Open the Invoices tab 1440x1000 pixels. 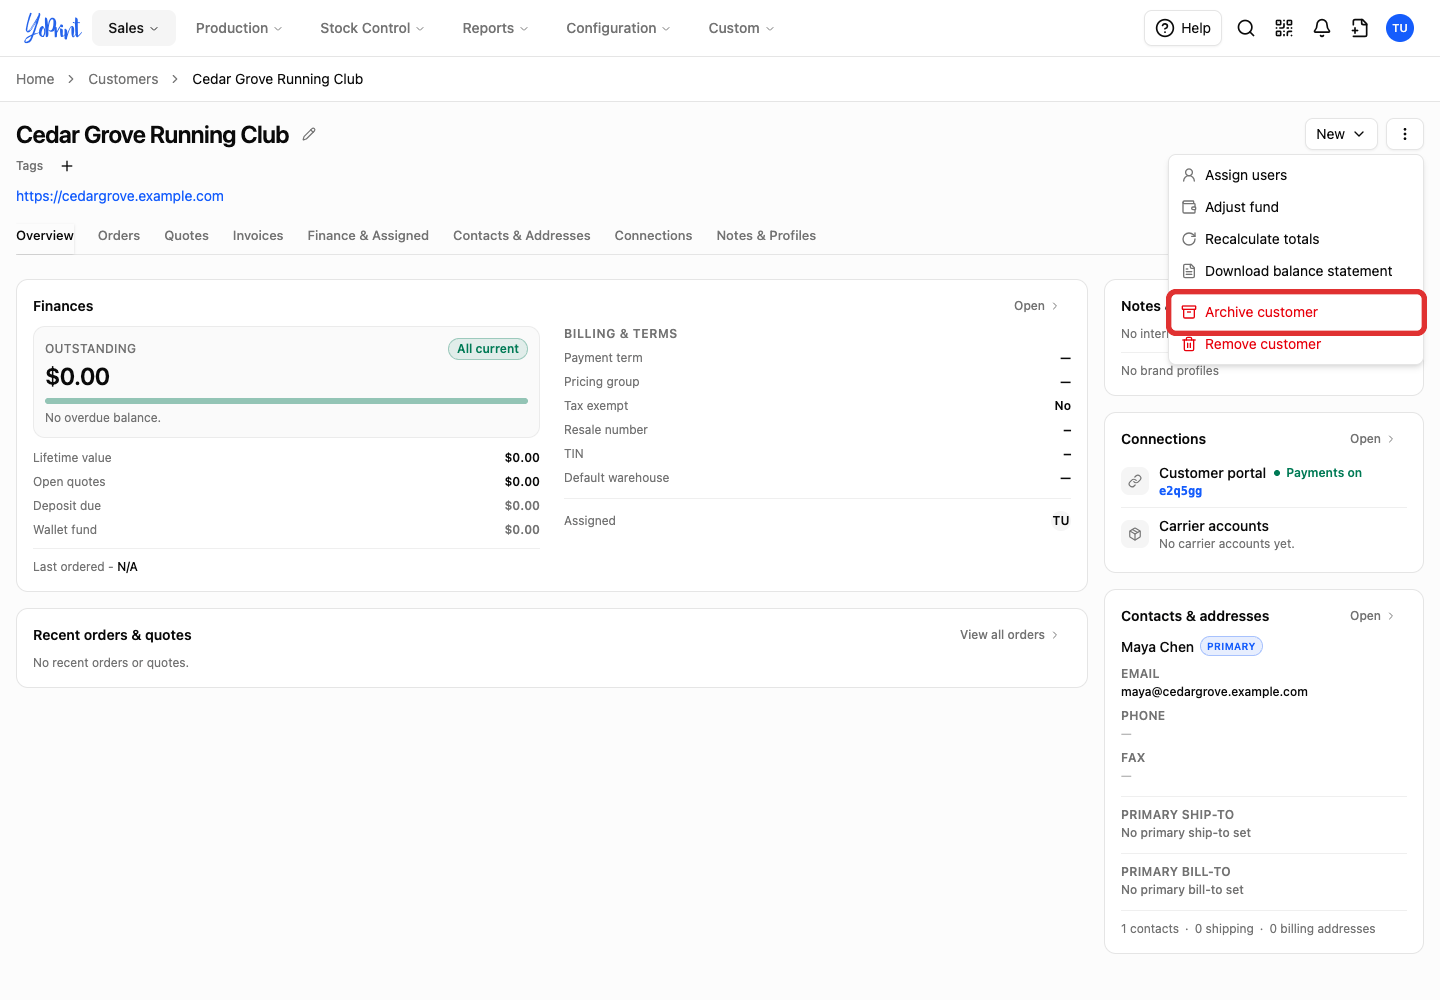258,236
